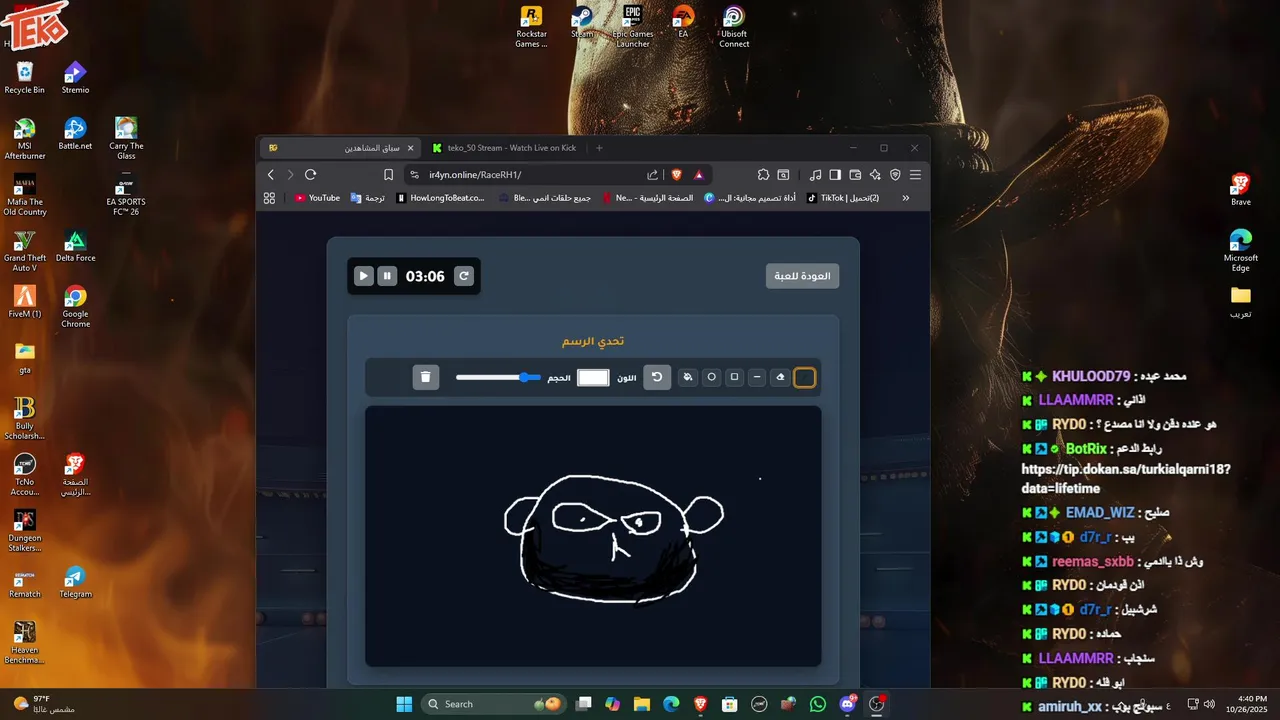Open the HowLongToBeat bookmark

(440, 198)
